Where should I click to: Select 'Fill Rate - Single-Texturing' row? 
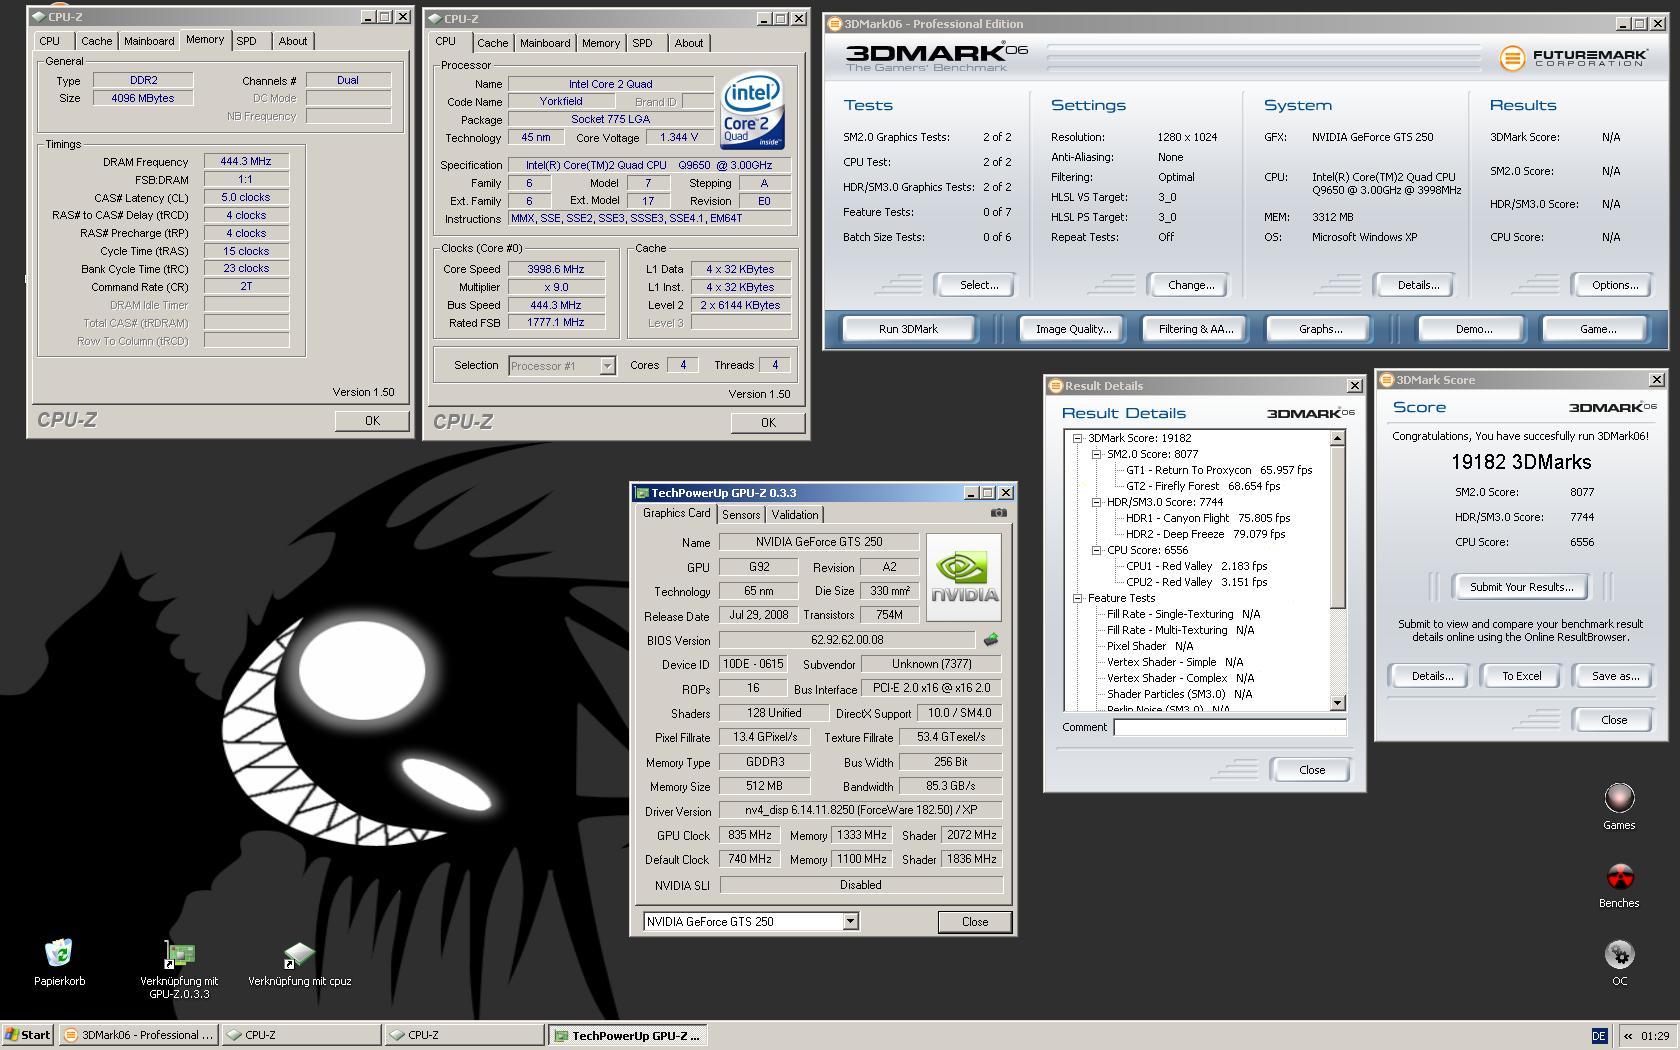pyautogui.click(x=1183, y=614)
